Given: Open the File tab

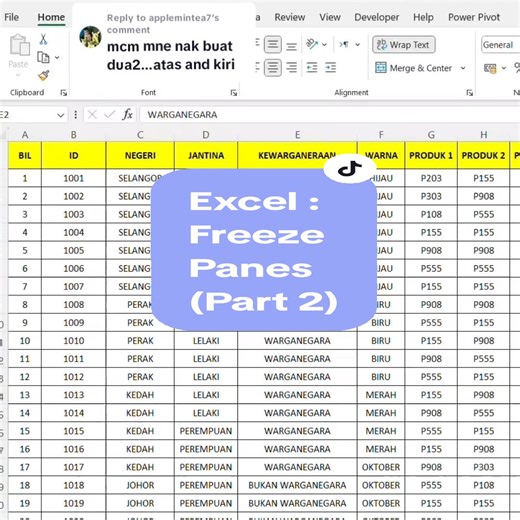Looking at the screenshot, I should click(11, 17).
